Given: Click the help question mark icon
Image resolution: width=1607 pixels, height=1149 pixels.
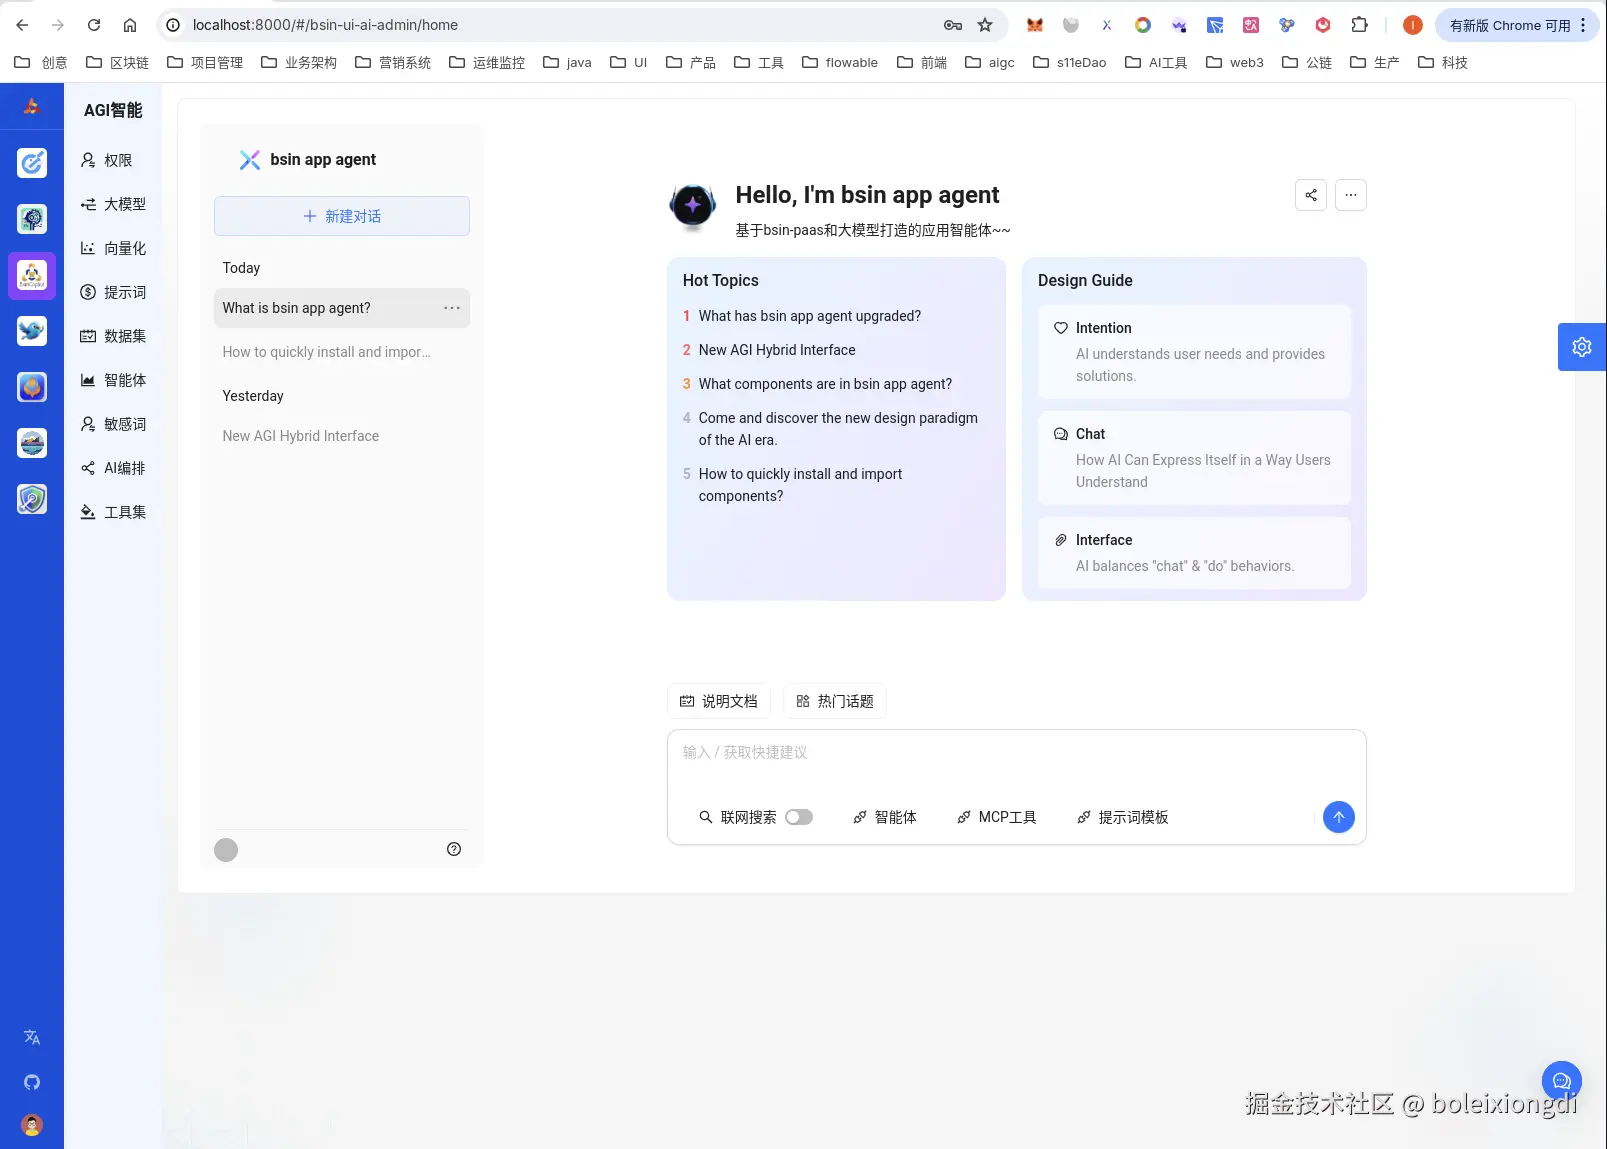Looking at the screenshot, I should click(x=454, y=849).
